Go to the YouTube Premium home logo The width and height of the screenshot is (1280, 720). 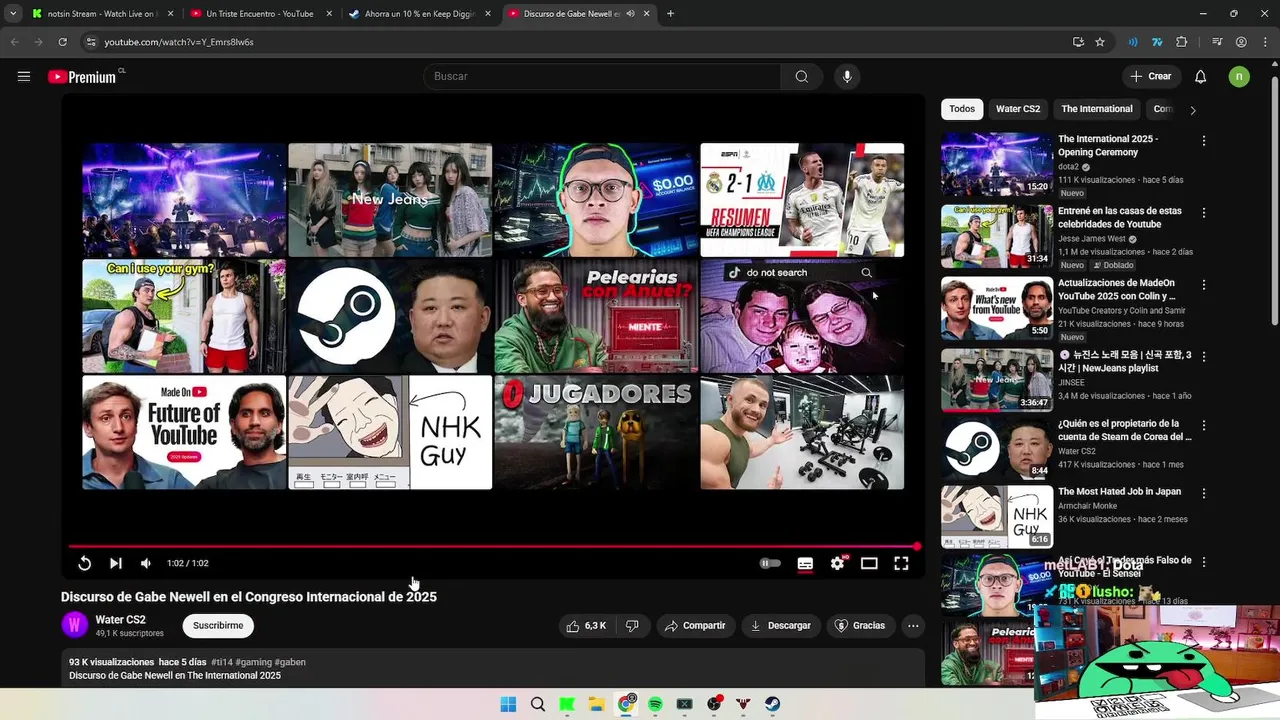click(x=82, y=77)
